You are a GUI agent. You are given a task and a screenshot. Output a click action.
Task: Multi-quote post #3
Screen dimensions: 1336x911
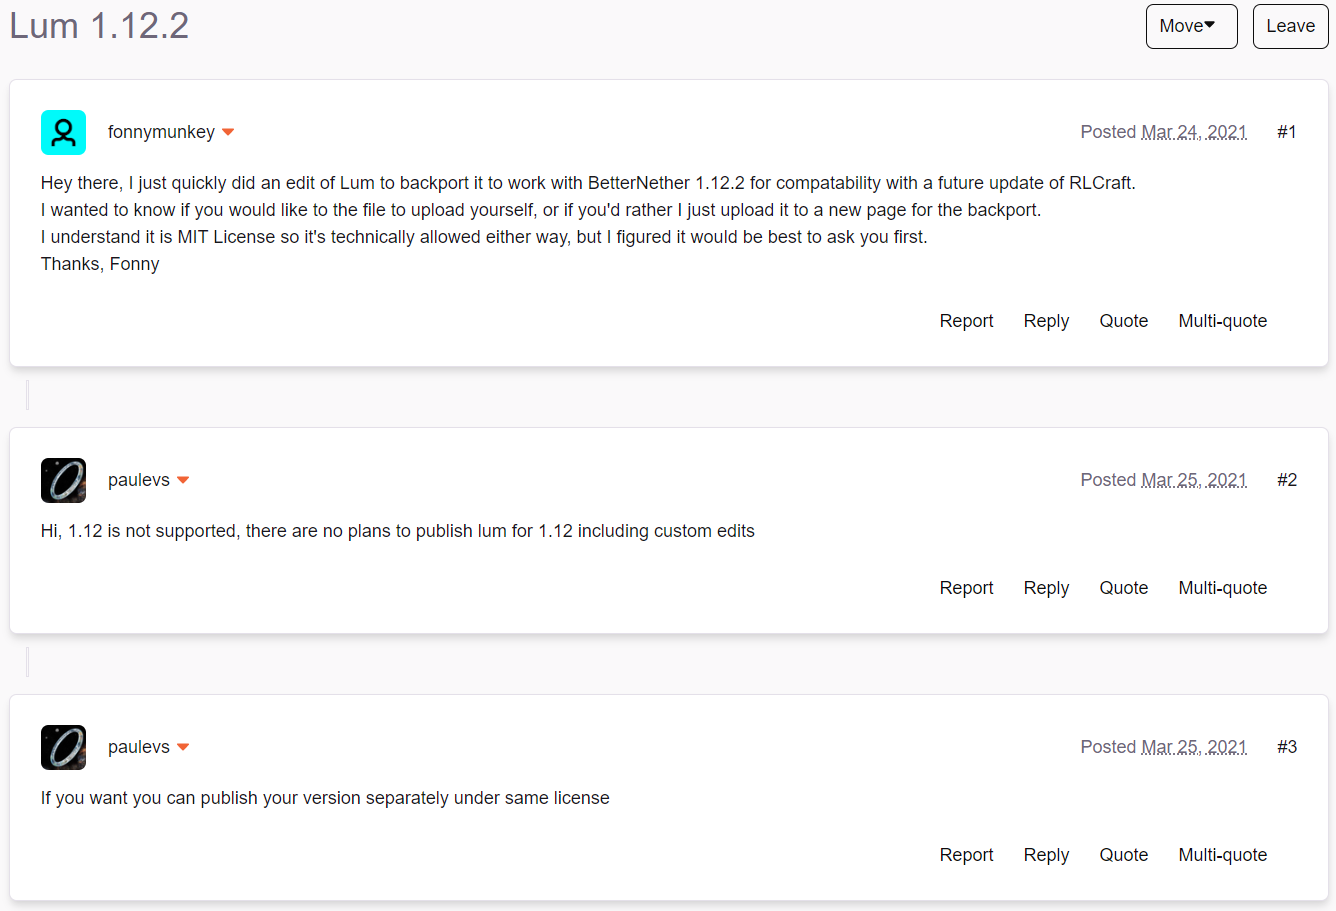pyautogui.click(x=1222, y=855)
